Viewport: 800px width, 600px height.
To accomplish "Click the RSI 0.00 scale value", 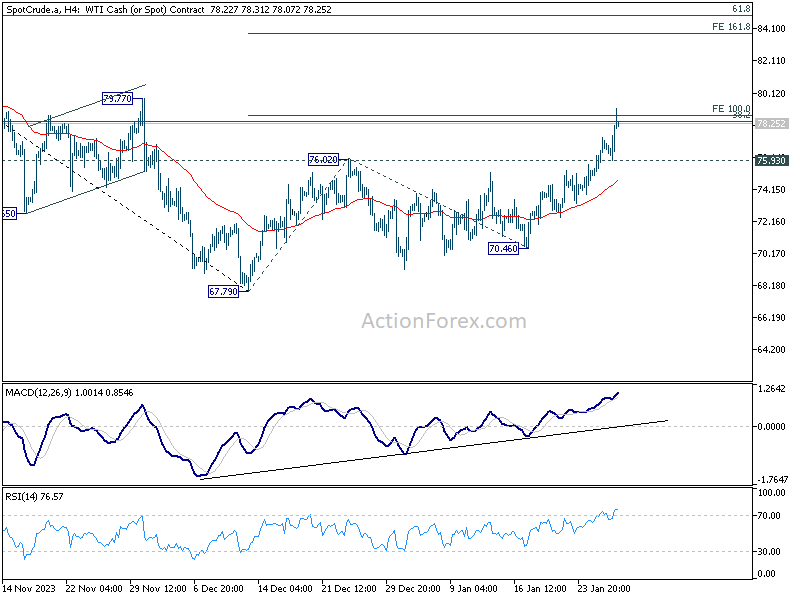I will point(767,574).
